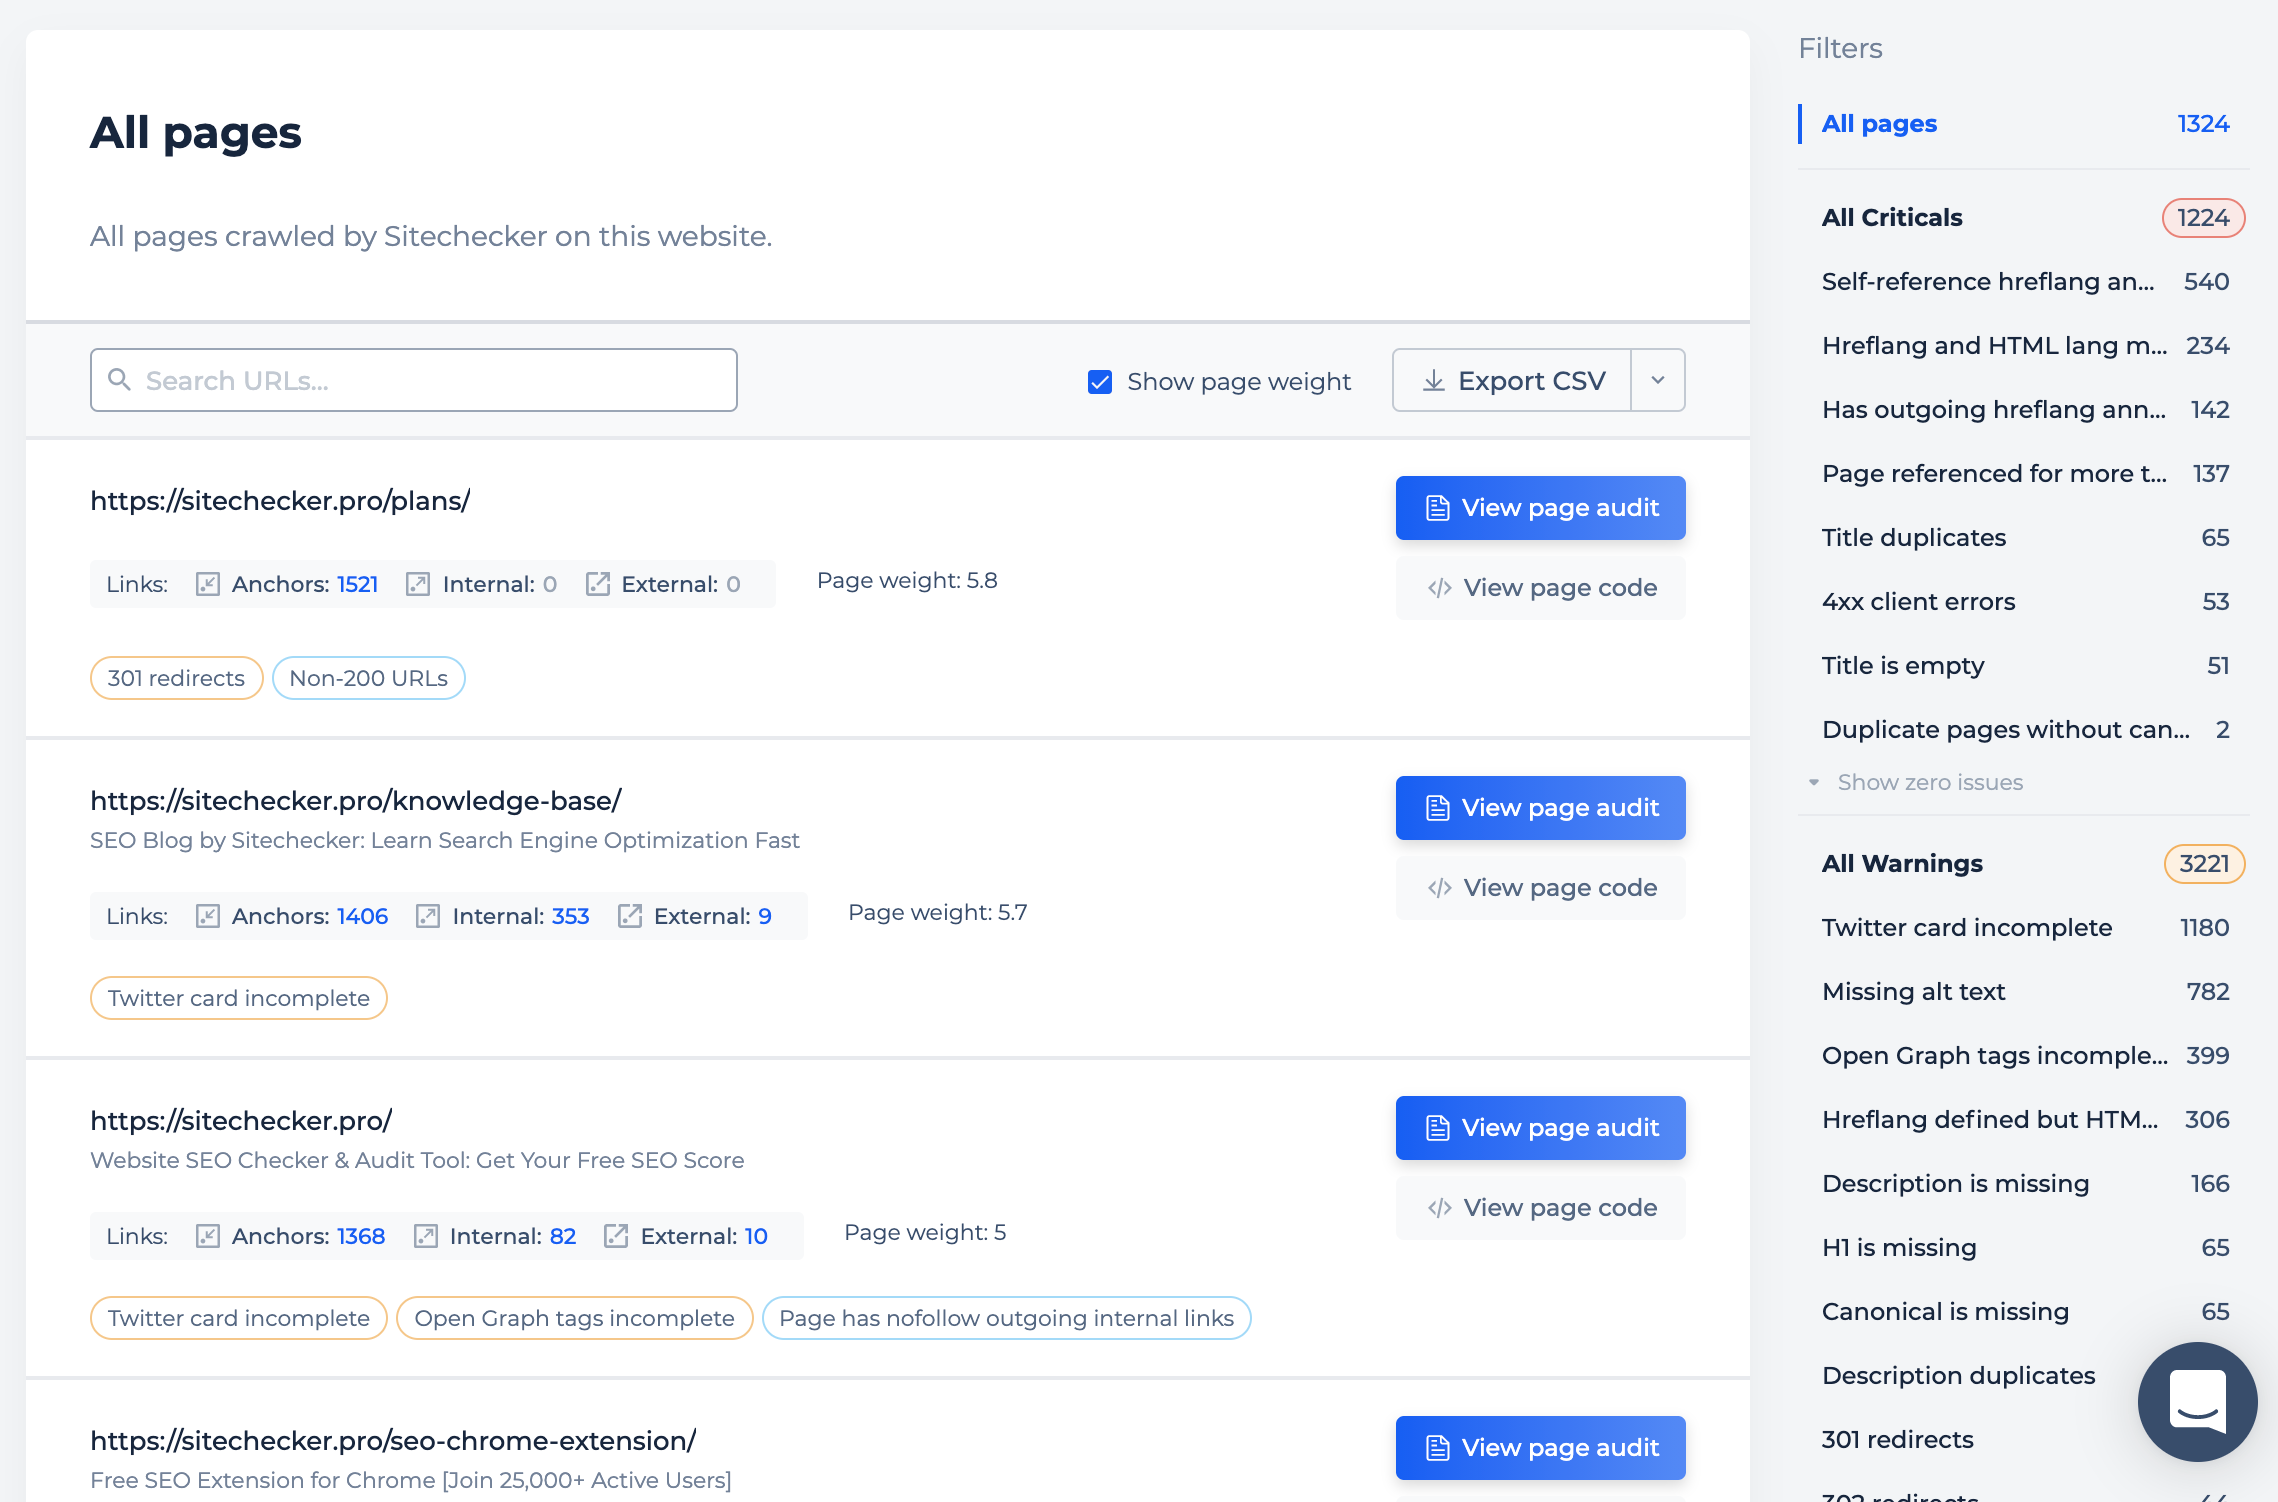Click Internal links icon in knowledge-base row
Viewport: 2278px width, 1502px height.
point(428,916)
